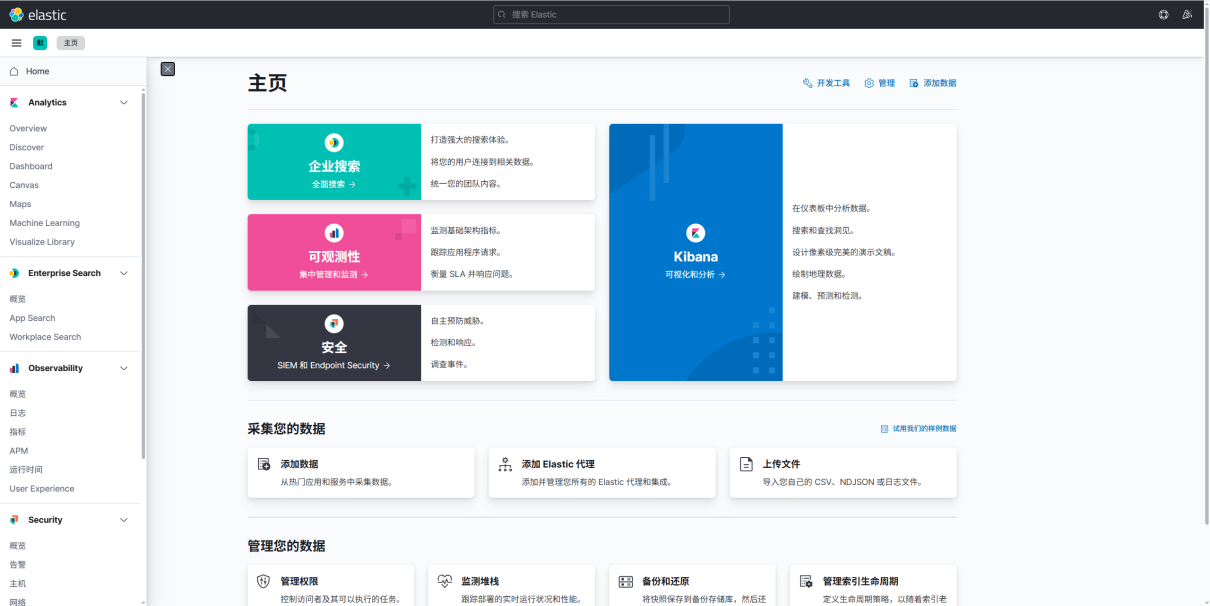Click the Kibana Analytics logo icon in sidebar
This screenshot has height=606, width=1210.
pyautogui.click(x=14, y=103)
